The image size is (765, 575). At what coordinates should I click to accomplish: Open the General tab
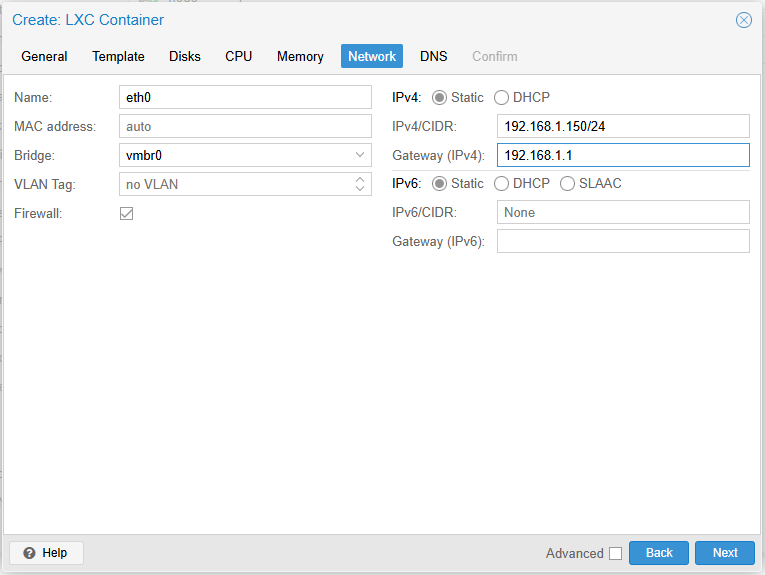pos(44,56)
